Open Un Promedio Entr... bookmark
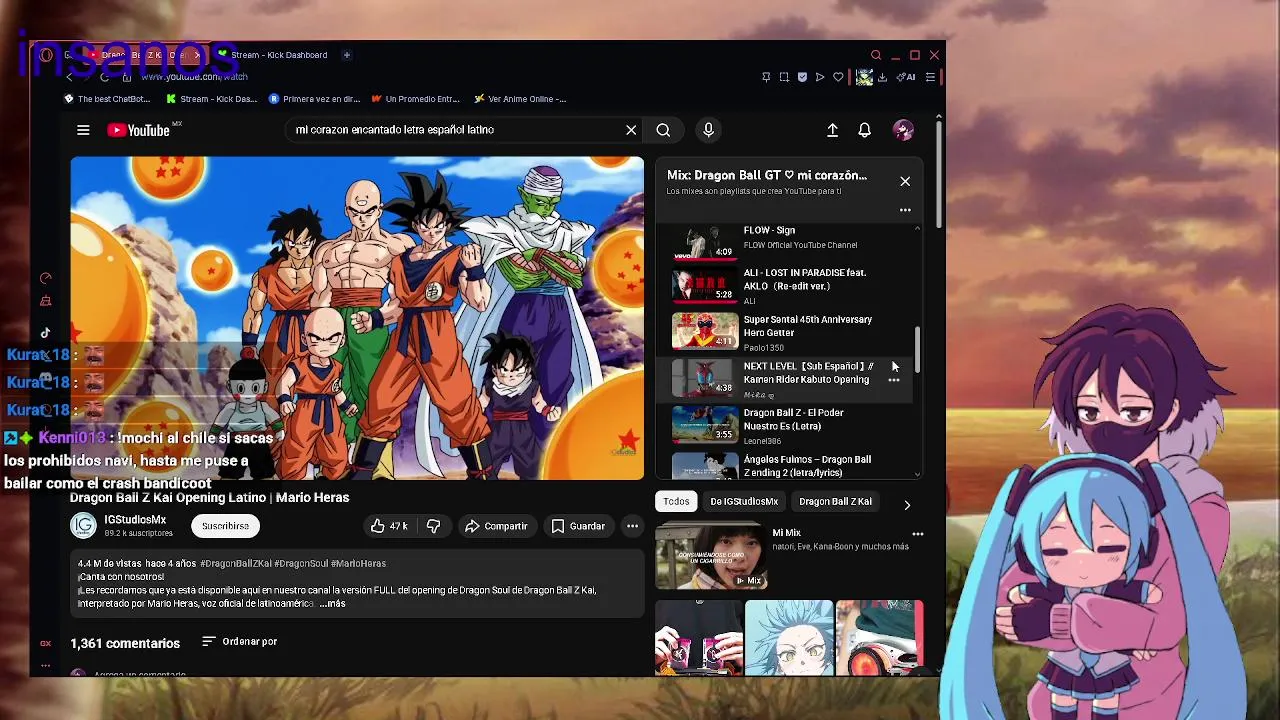Viewport: 1280px width, 720px height. [x=415, y=99]
